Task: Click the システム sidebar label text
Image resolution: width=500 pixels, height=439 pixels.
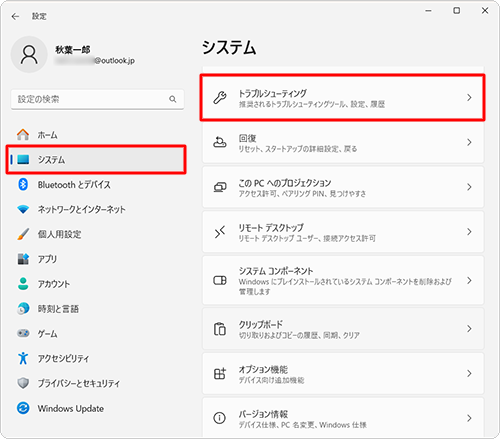Action: [51, 160]
